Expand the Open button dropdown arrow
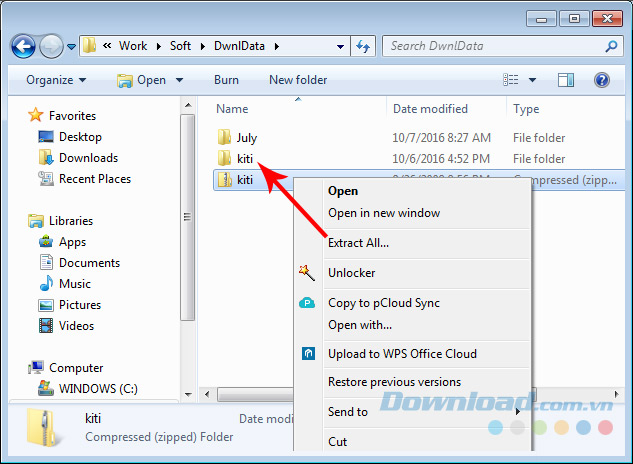Screen dimensions: 633x464 [180, 80]
